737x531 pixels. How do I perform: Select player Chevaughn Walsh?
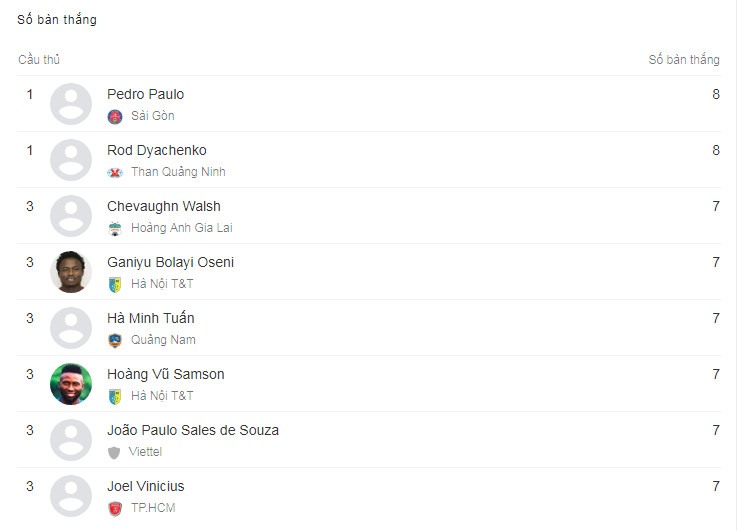tap(164, 206)
